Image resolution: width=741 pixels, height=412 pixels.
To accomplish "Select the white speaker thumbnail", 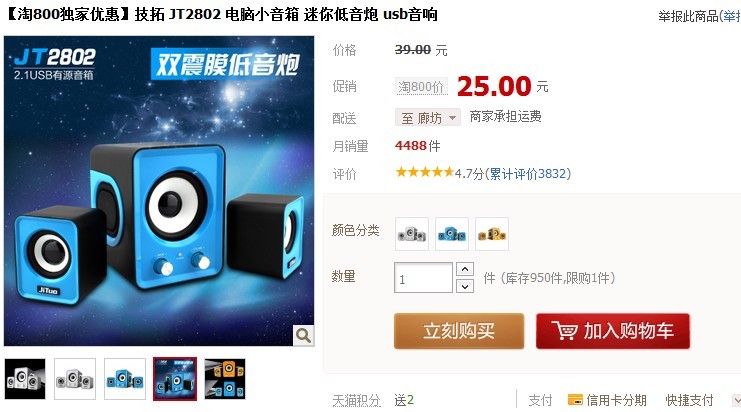I will tap(75, 379).
